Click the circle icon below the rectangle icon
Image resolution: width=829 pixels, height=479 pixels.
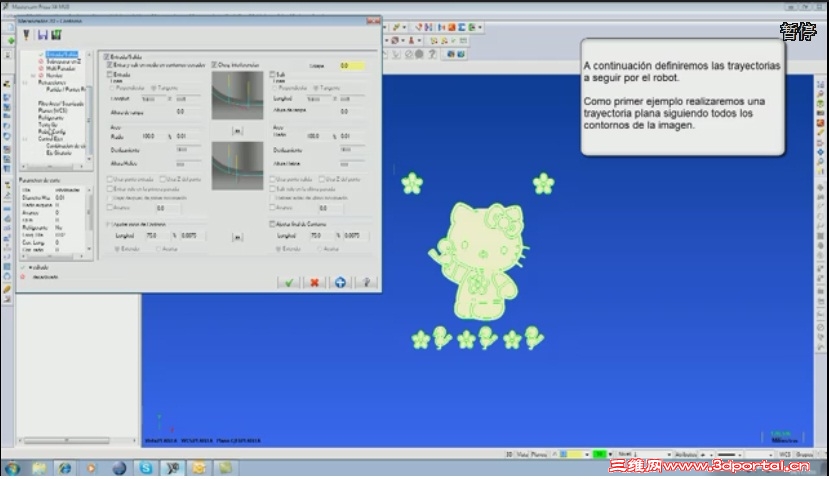(x=7, y=277)
